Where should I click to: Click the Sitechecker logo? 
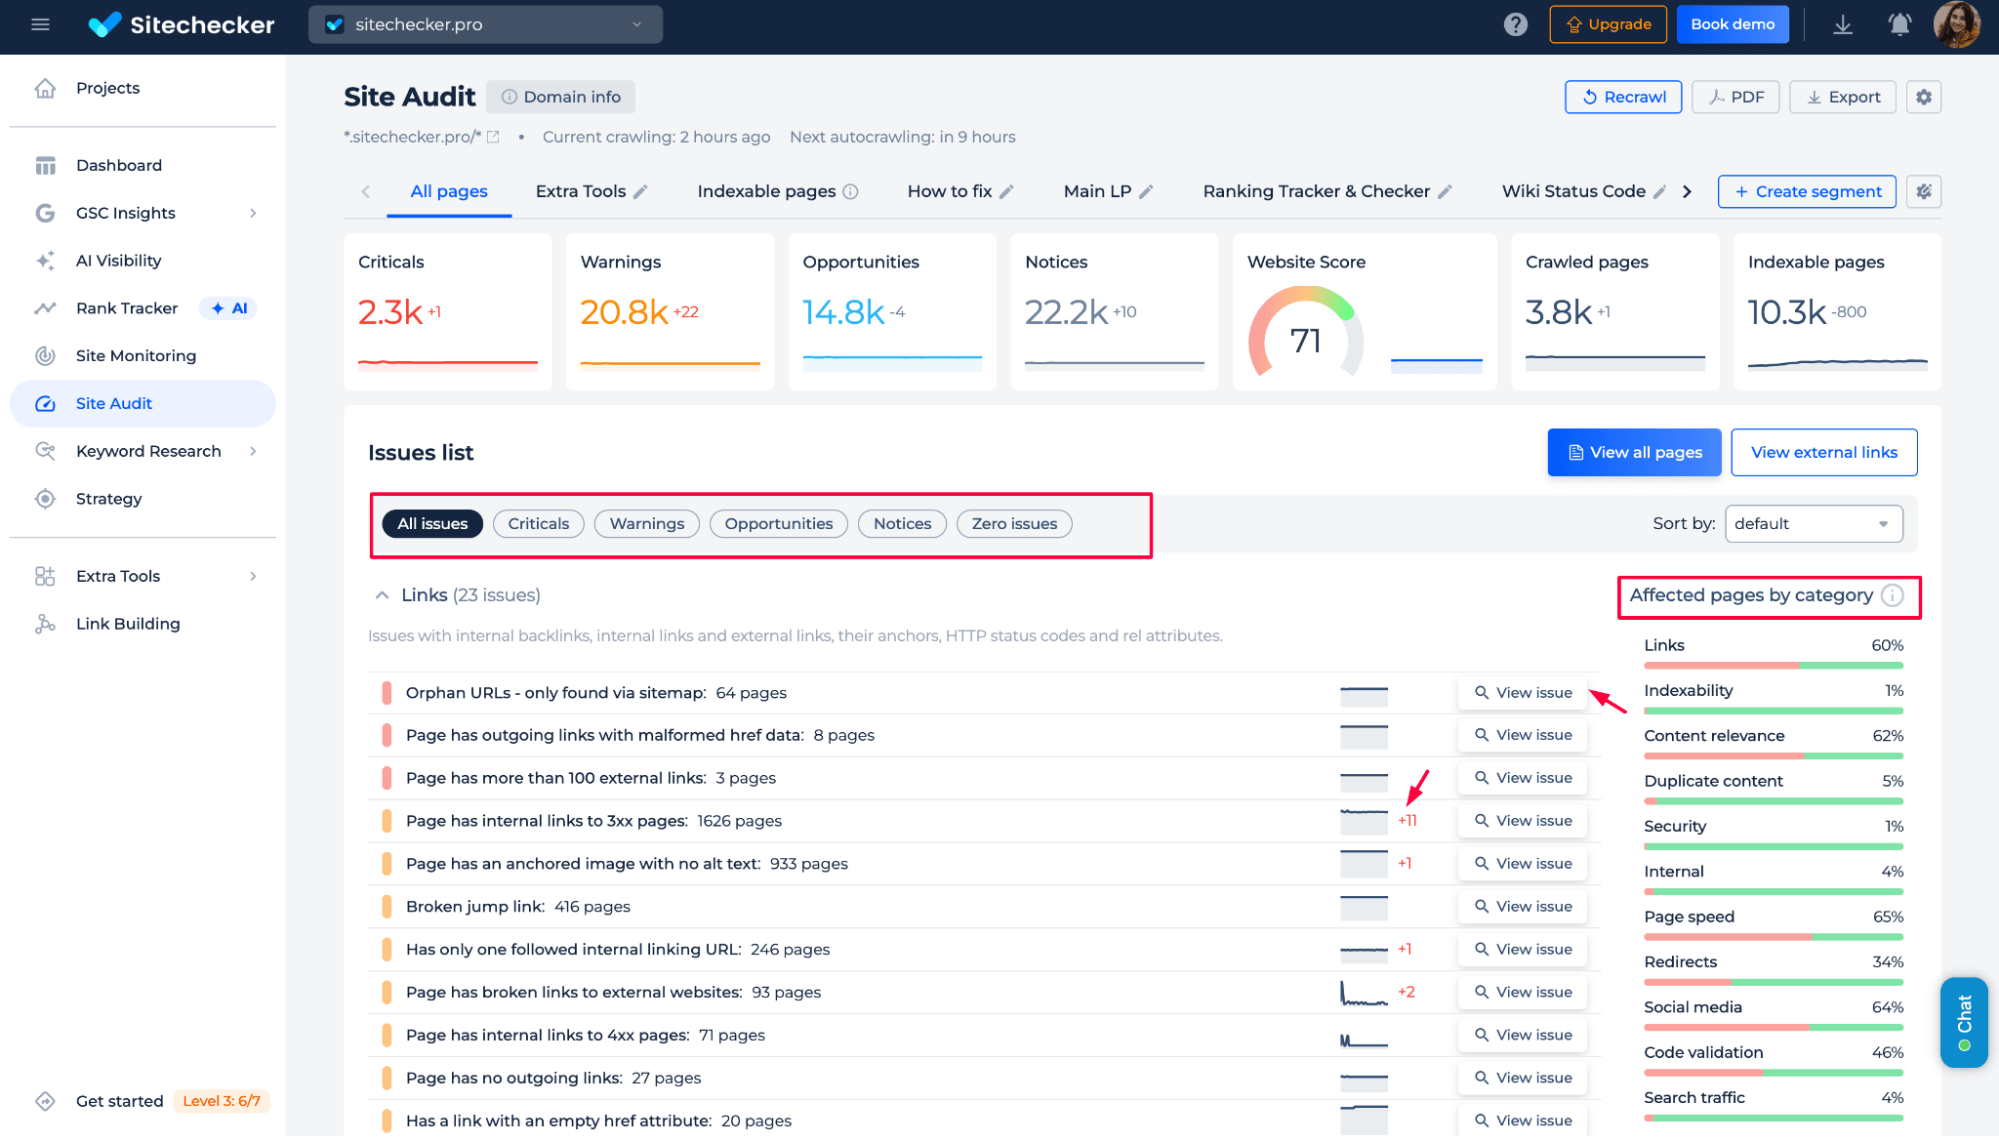point(181,24)
